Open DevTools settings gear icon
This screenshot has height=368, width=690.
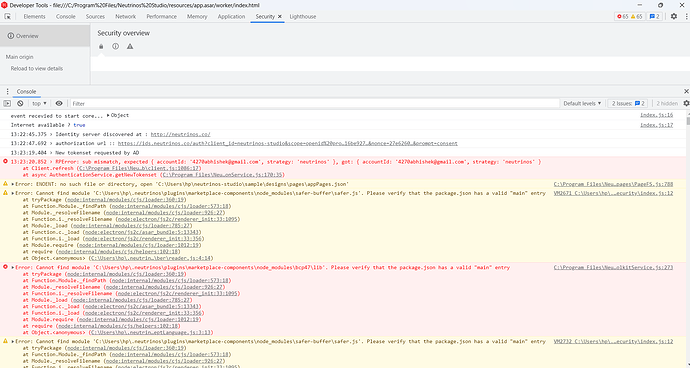tap(674, 16)
